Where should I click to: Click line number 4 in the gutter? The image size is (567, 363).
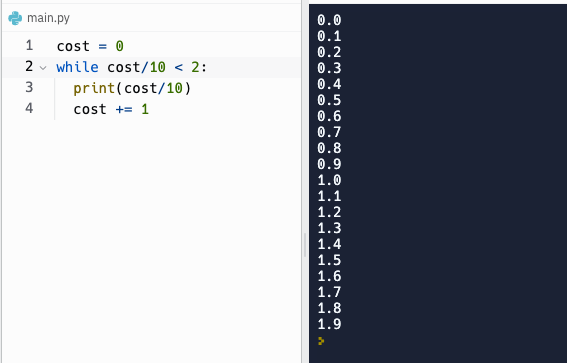(29, 108)
